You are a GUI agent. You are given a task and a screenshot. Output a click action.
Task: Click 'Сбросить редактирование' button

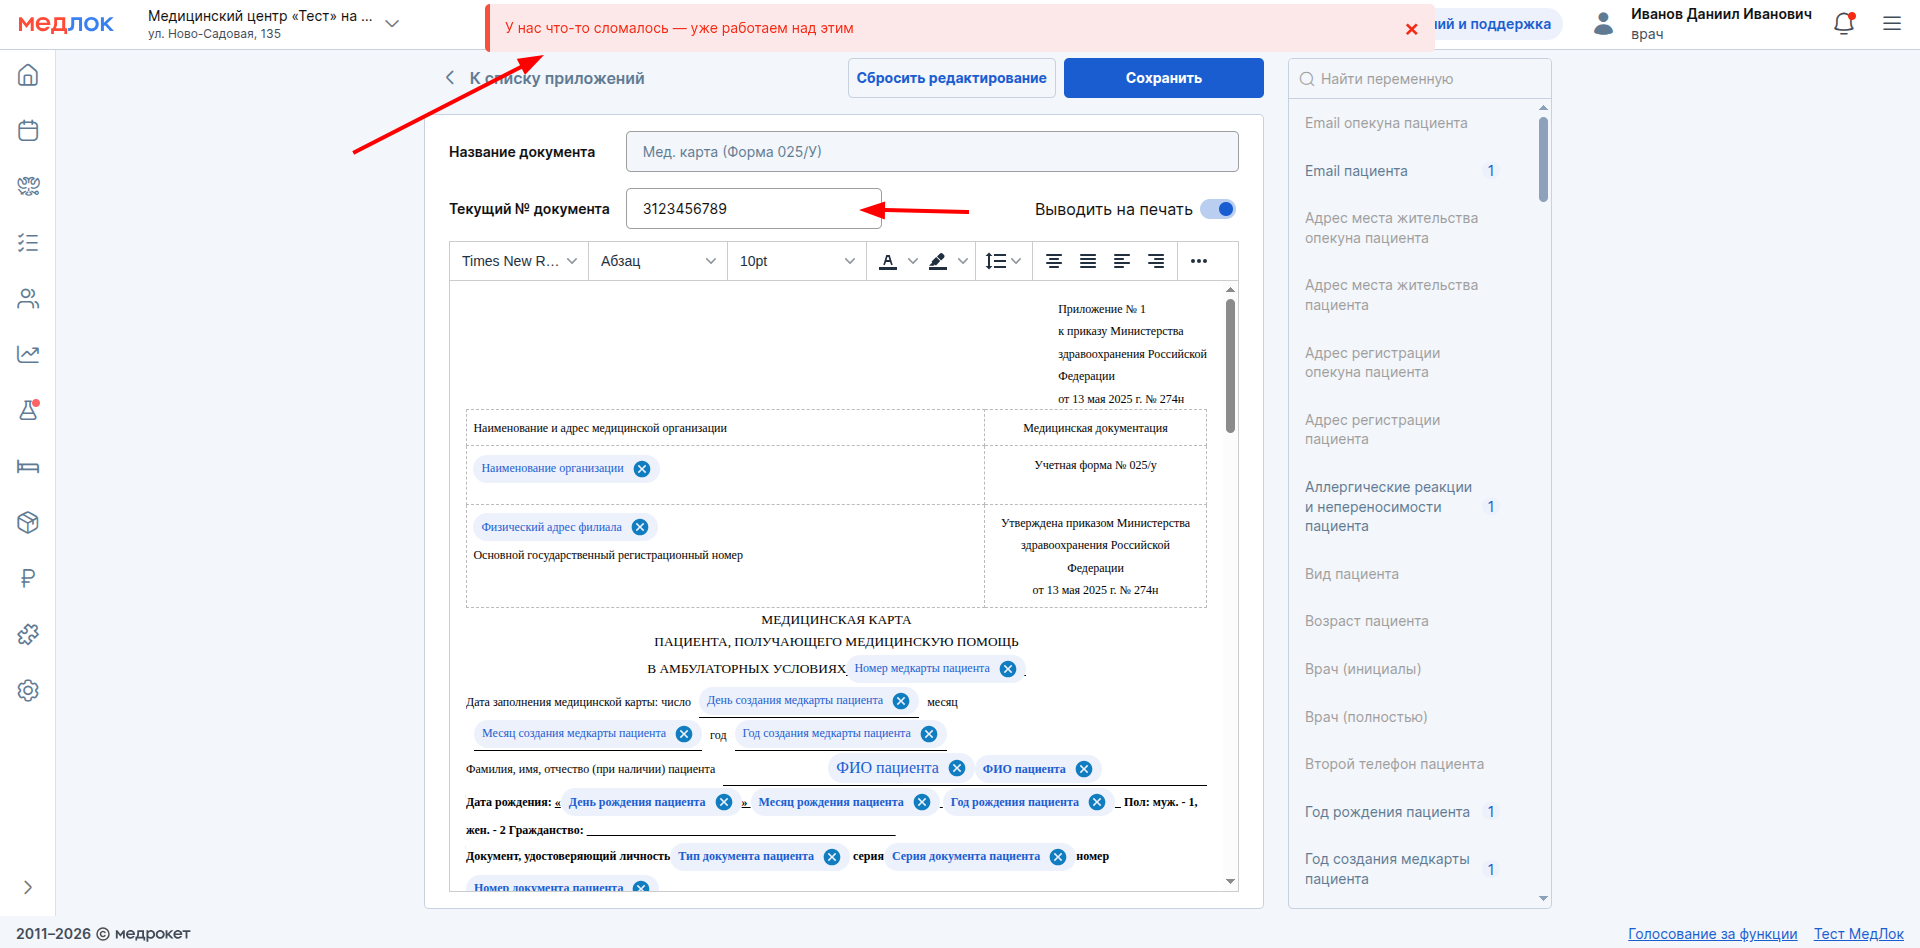[x=951, y=78]
